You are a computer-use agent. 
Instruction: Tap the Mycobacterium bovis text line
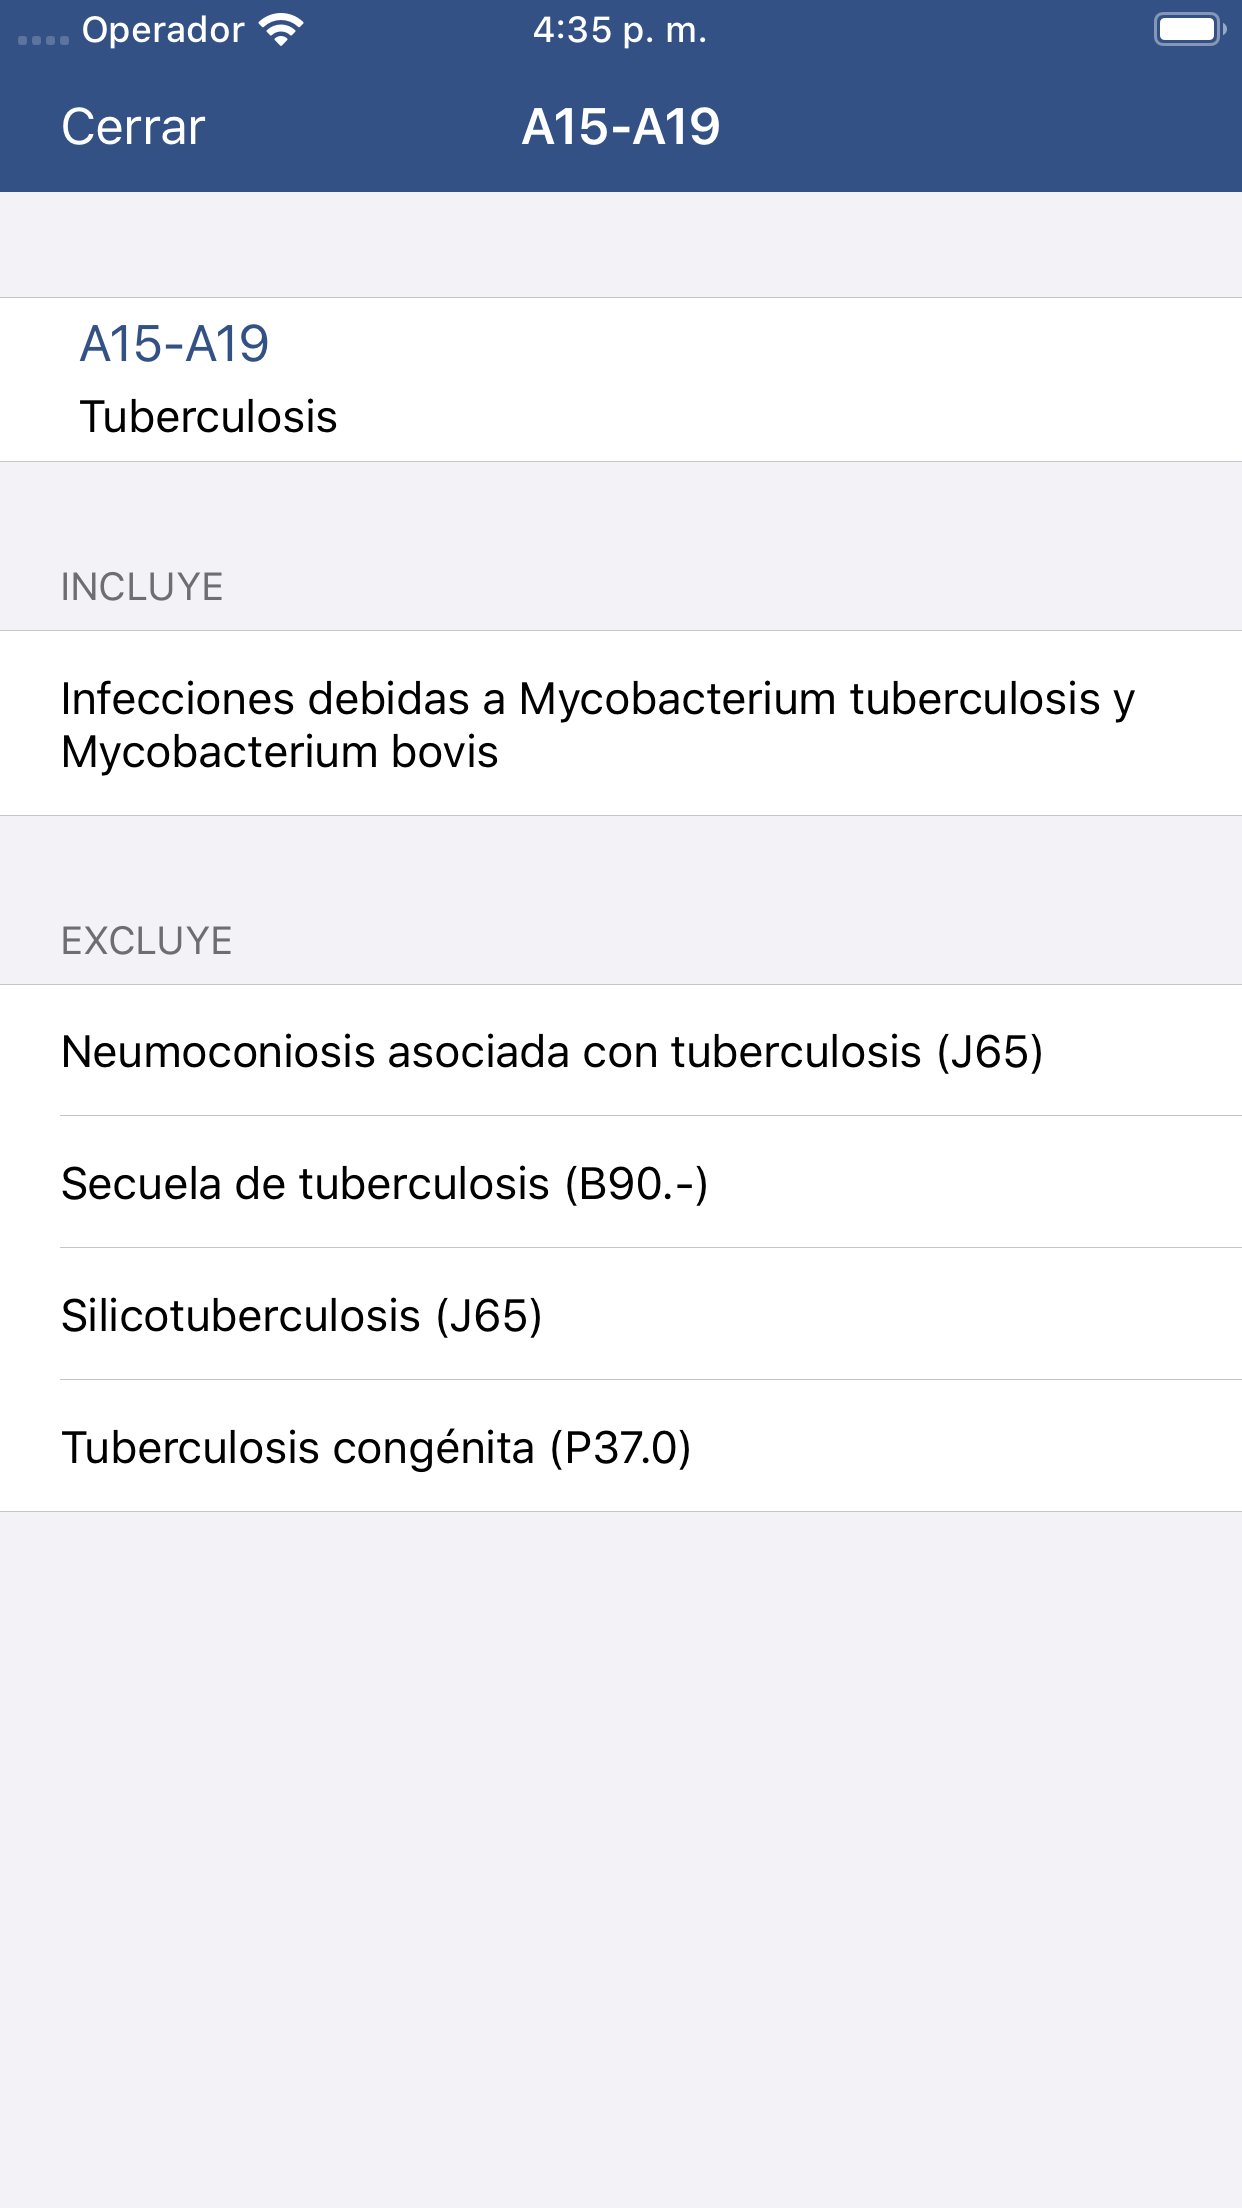[280, 752]
